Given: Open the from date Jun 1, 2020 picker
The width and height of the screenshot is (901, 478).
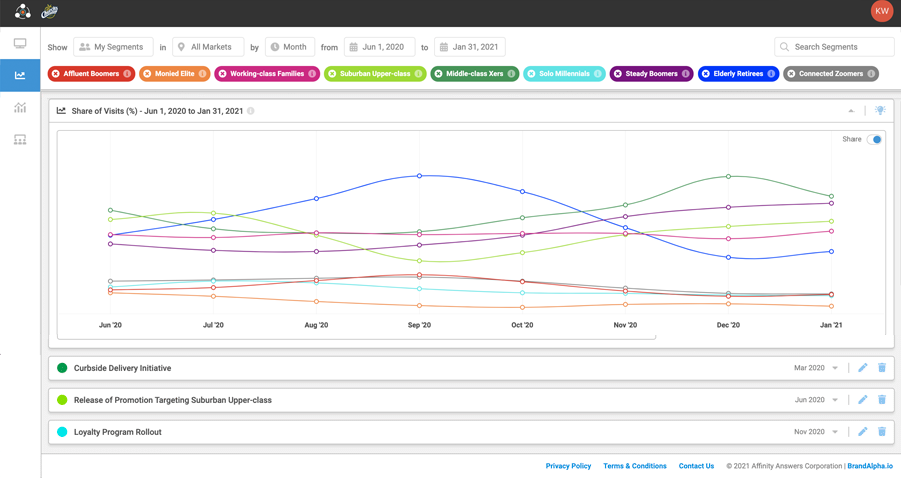Looking at the screenshot, I should tap(379, 47).
